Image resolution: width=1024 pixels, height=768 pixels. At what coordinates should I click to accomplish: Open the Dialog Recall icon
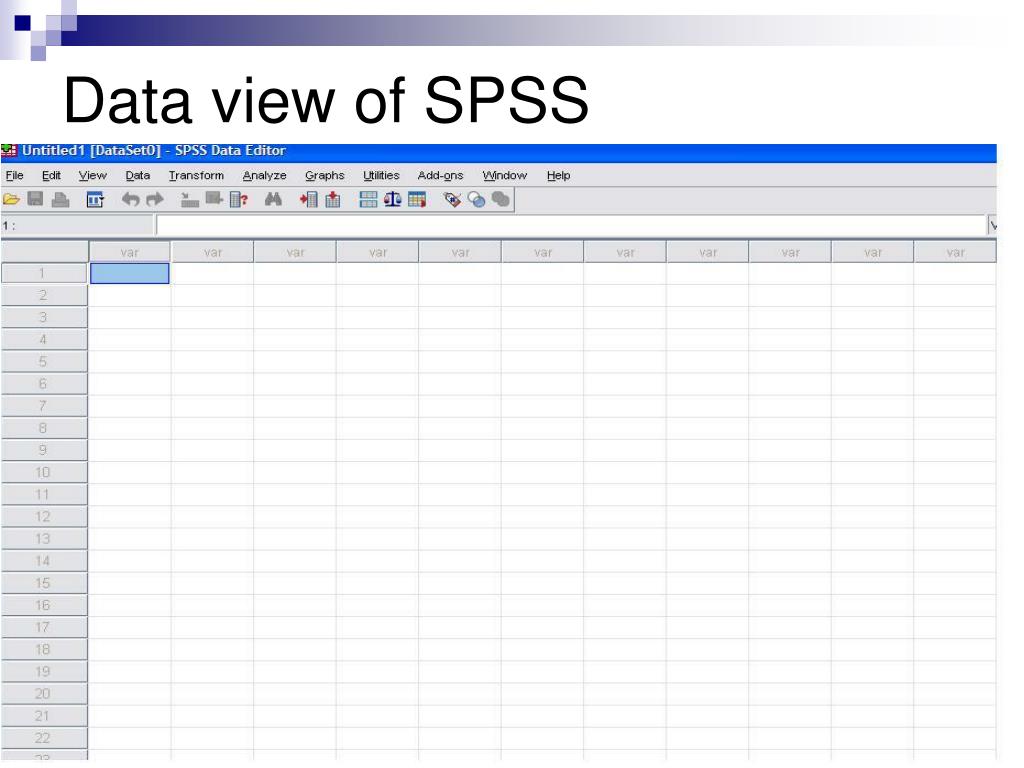coord(95,200)
